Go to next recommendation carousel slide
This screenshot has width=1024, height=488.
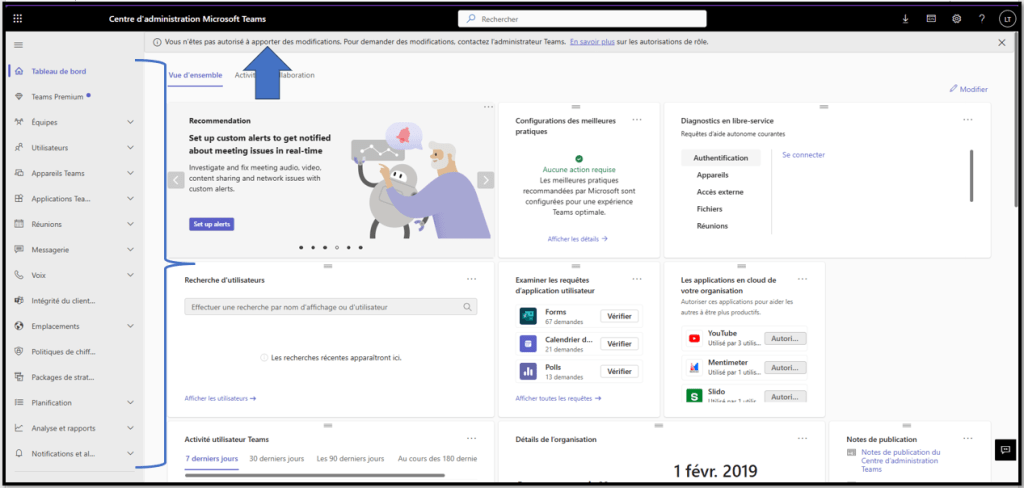coord(485,180)
